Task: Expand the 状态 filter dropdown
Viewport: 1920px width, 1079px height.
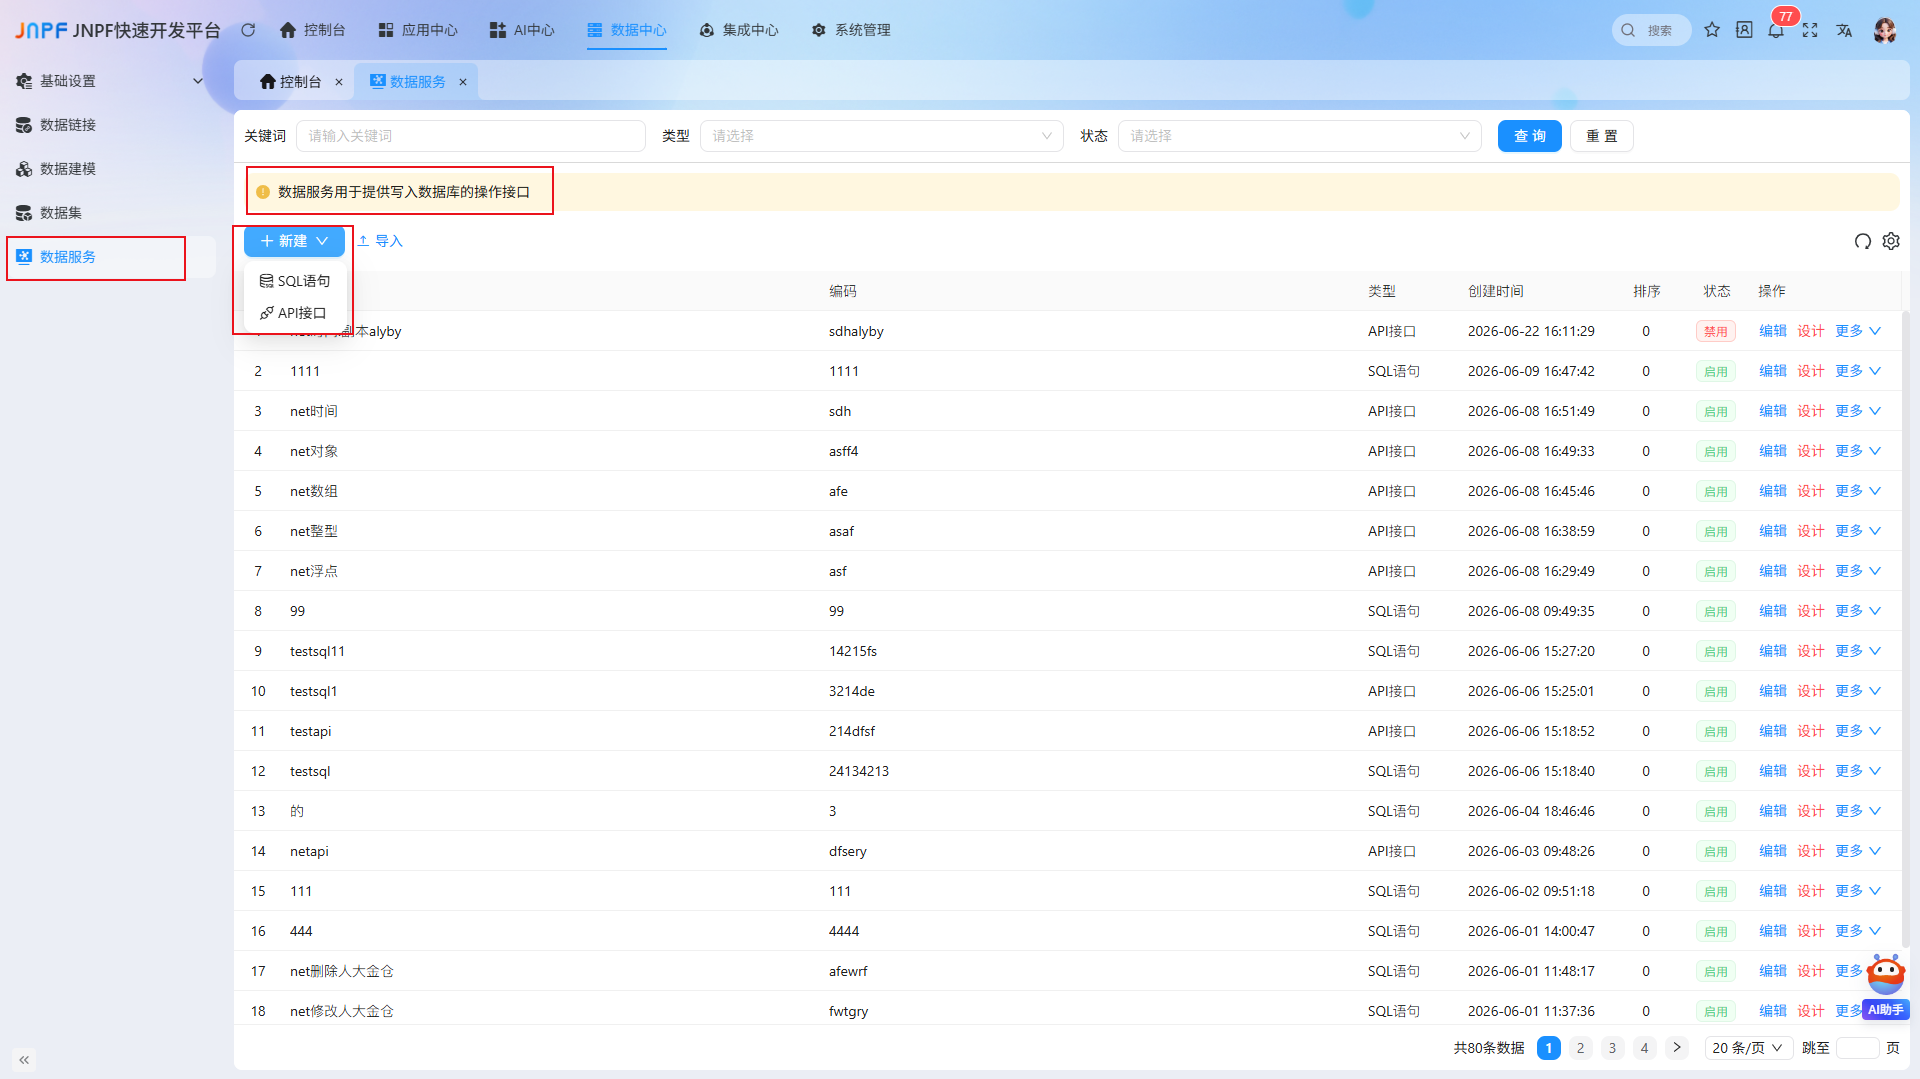Action: 1300,136
